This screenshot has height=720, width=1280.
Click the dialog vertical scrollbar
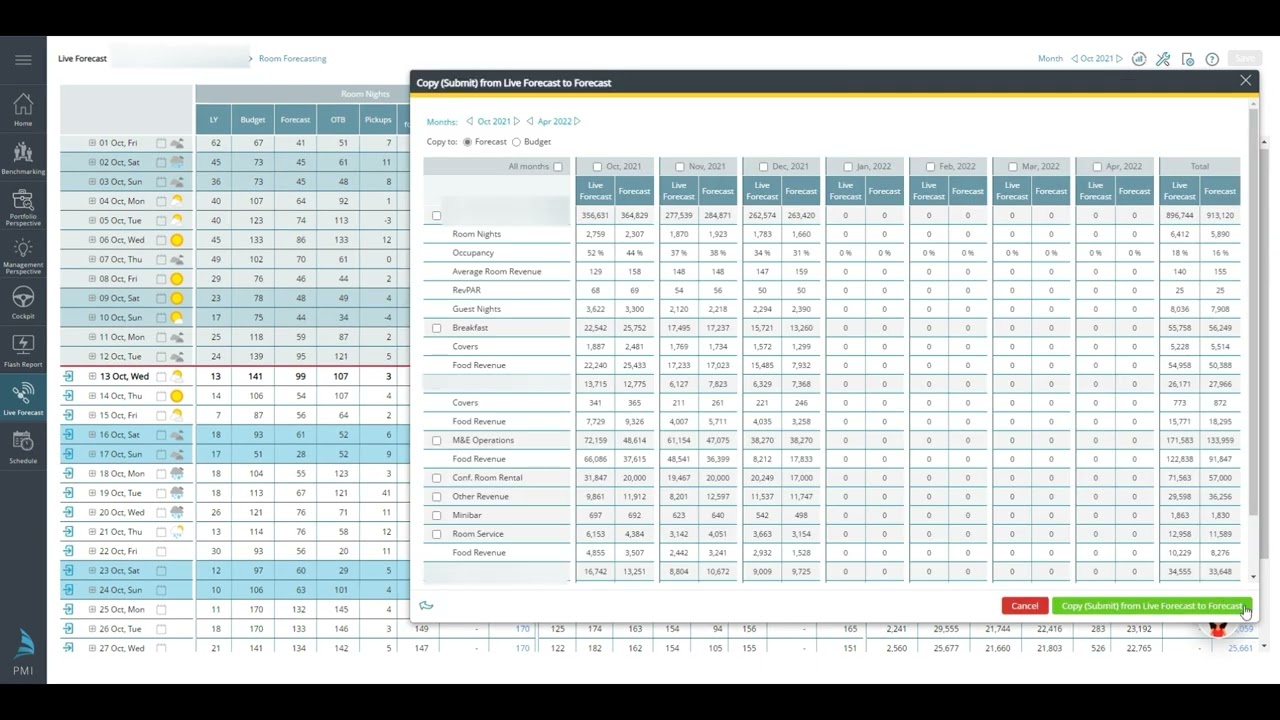tap(1254, 310)
